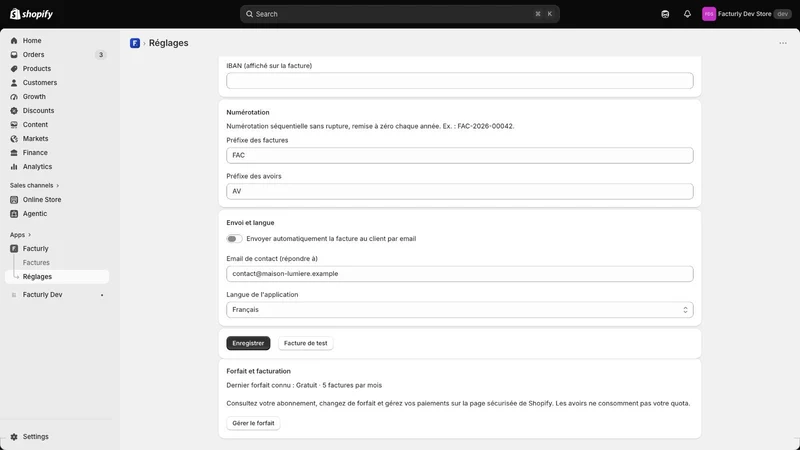Click the pin dot beside Facturly Dev
800x450 pixels.
coord(102,295)
